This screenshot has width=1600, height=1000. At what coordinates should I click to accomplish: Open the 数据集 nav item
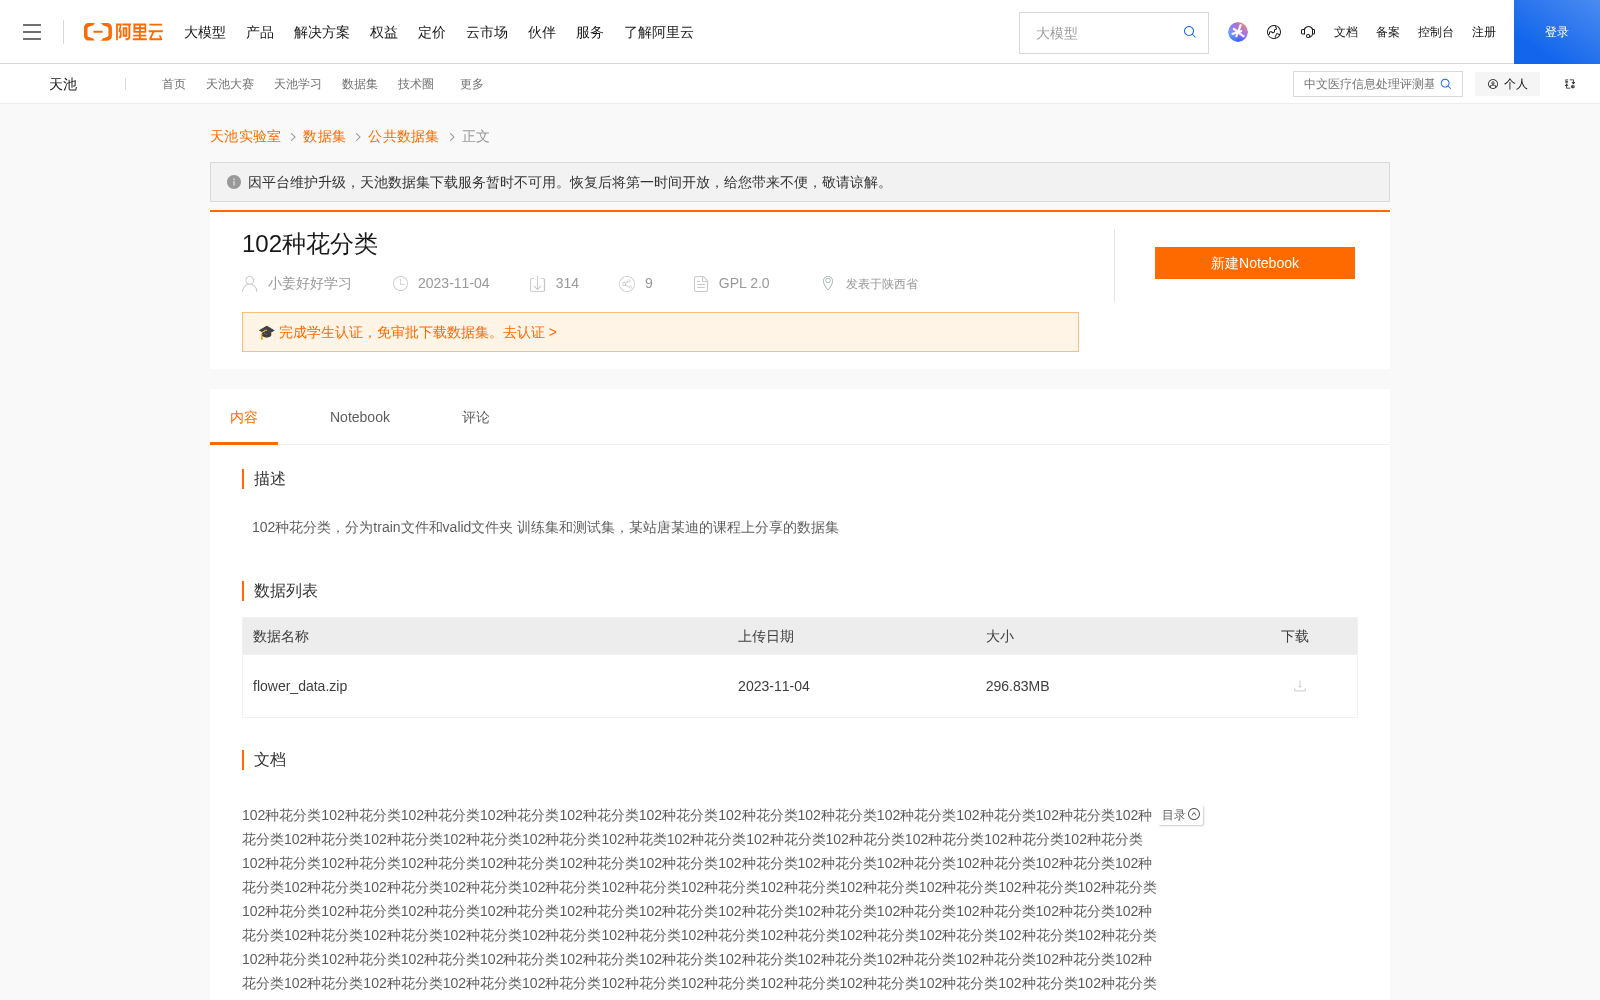[x=360, y=84]
